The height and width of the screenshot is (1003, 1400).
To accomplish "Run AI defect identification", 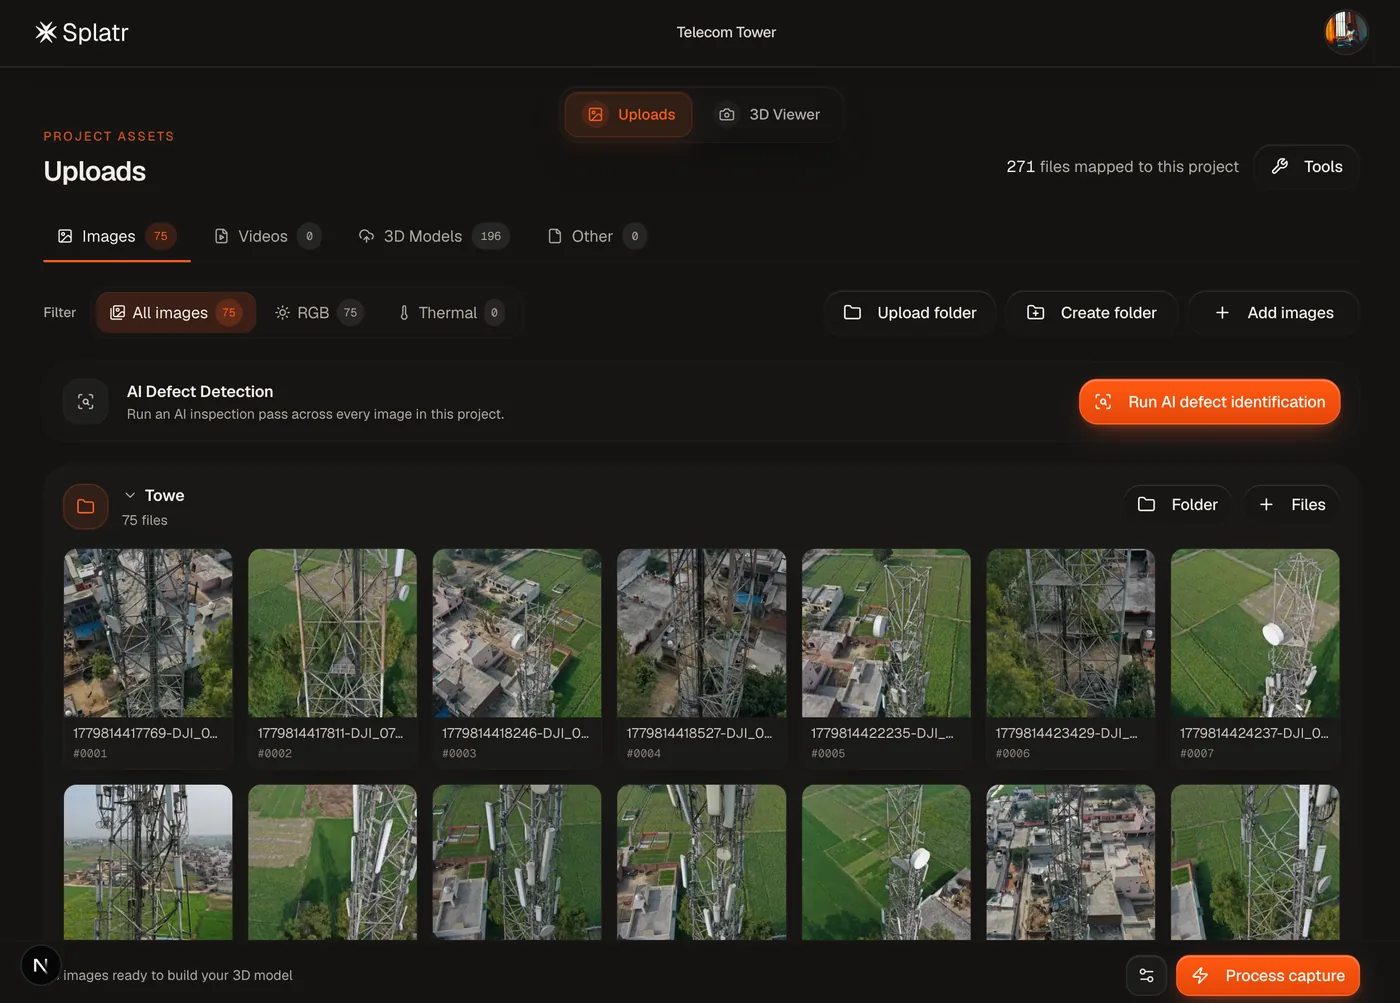I will pyautogui.click(x=1209, y=402).
